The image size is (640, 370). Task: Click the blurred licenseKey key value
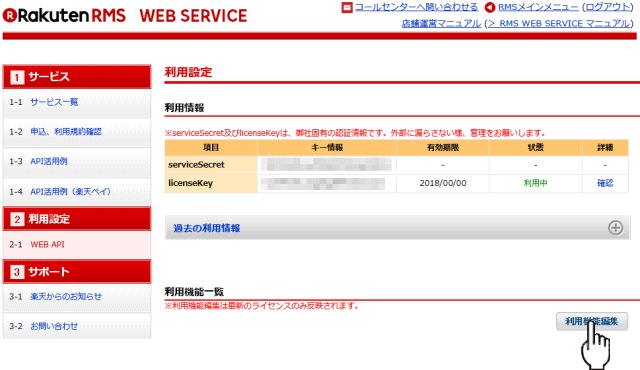(x=323, y=184)
